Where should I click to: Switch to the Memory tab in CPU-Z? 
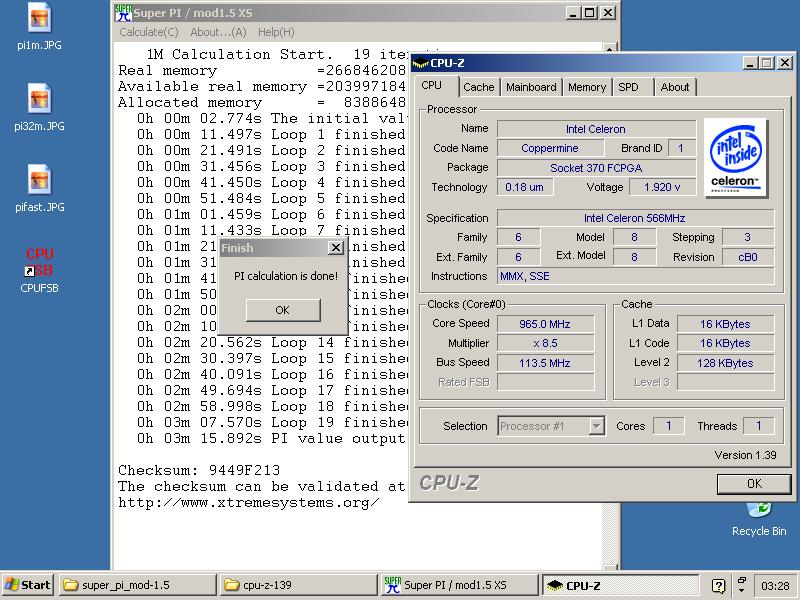pyautogui.click(x=587, y=87)
